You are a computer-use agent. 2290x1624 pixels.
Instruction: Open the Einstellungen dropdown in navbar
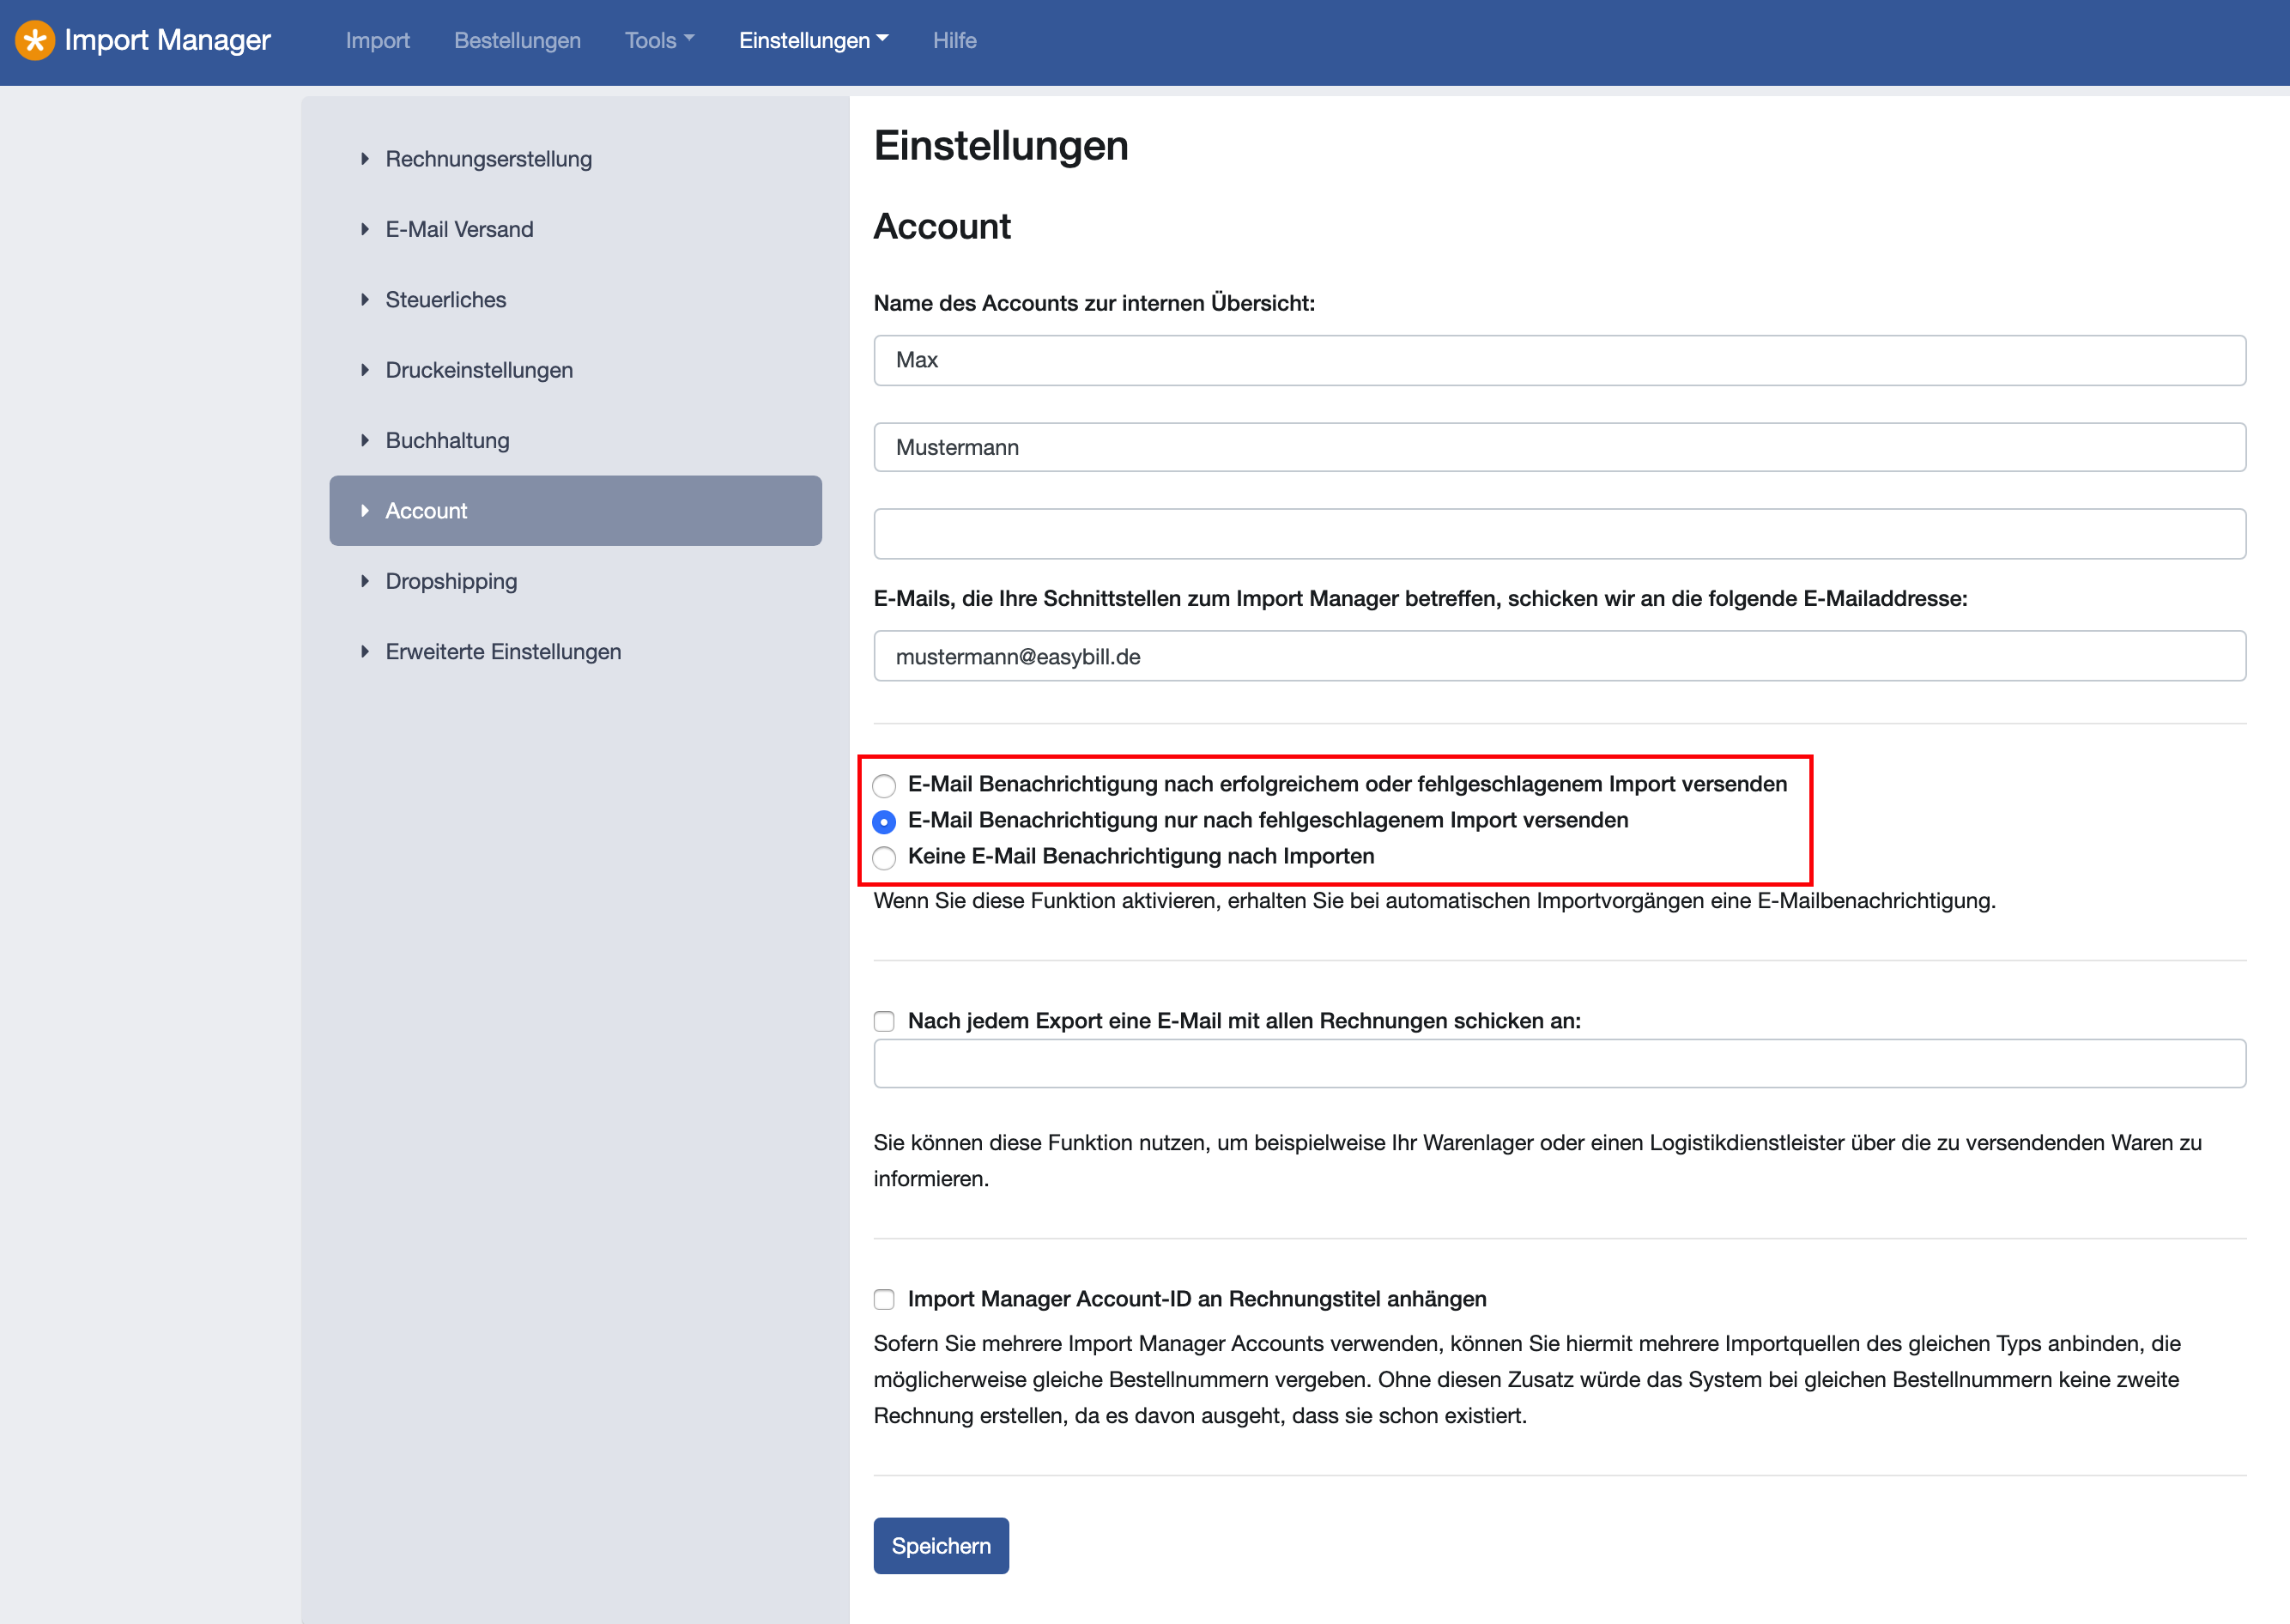point(813,41)
